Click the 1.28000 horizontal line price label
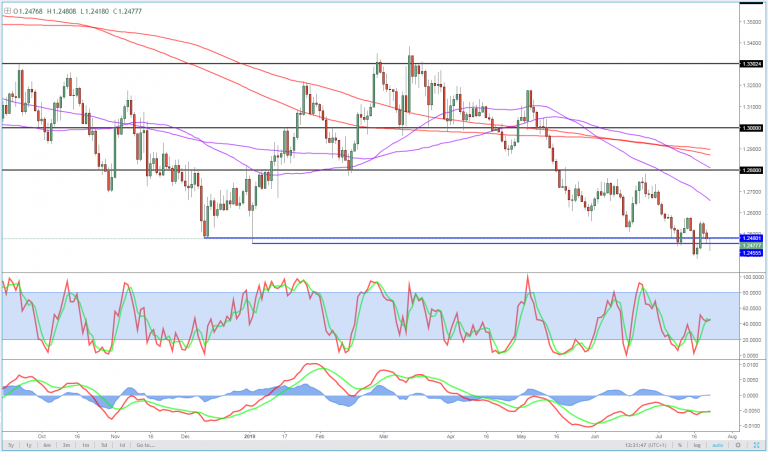768x452 pixels. [x=751, y=170]
